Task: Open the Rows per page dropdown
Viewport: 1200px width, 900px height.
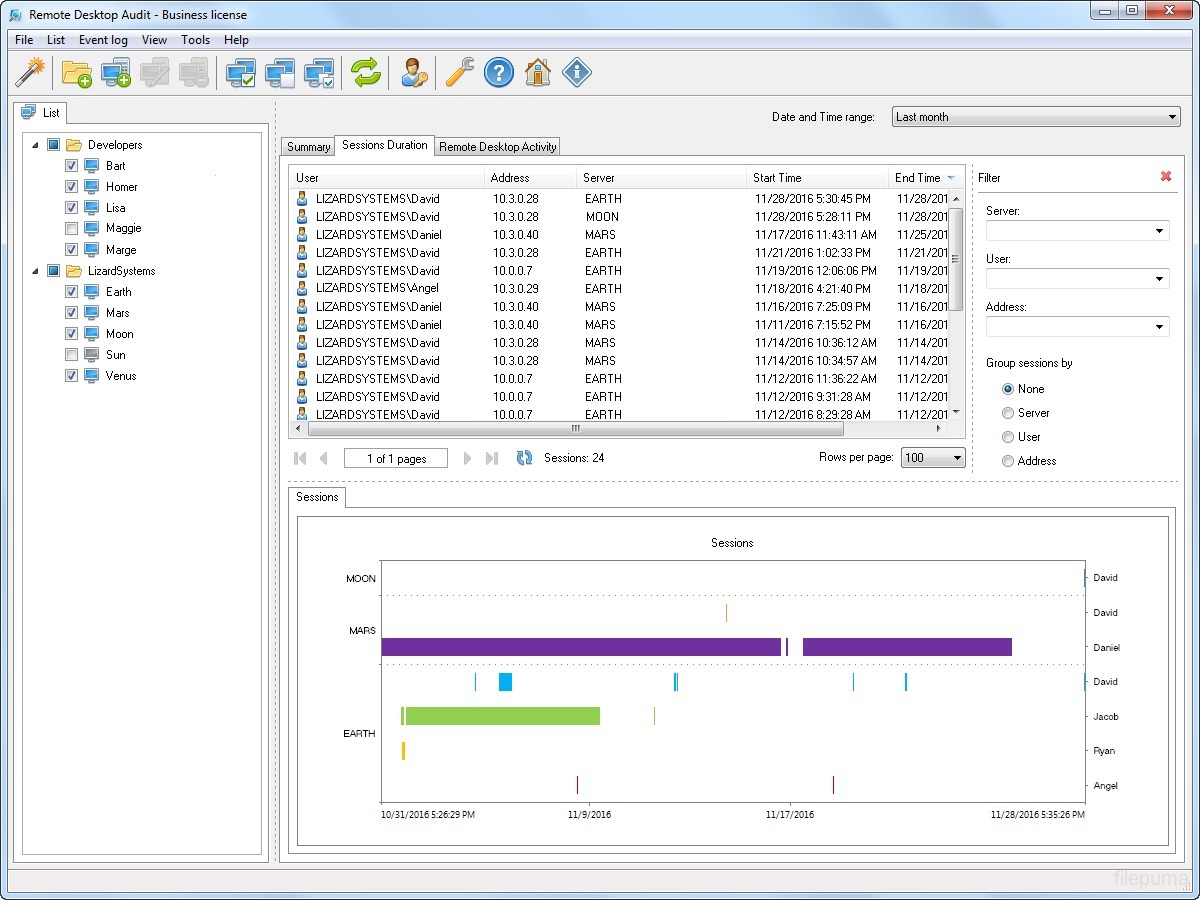Action: (x=932, y=458)
